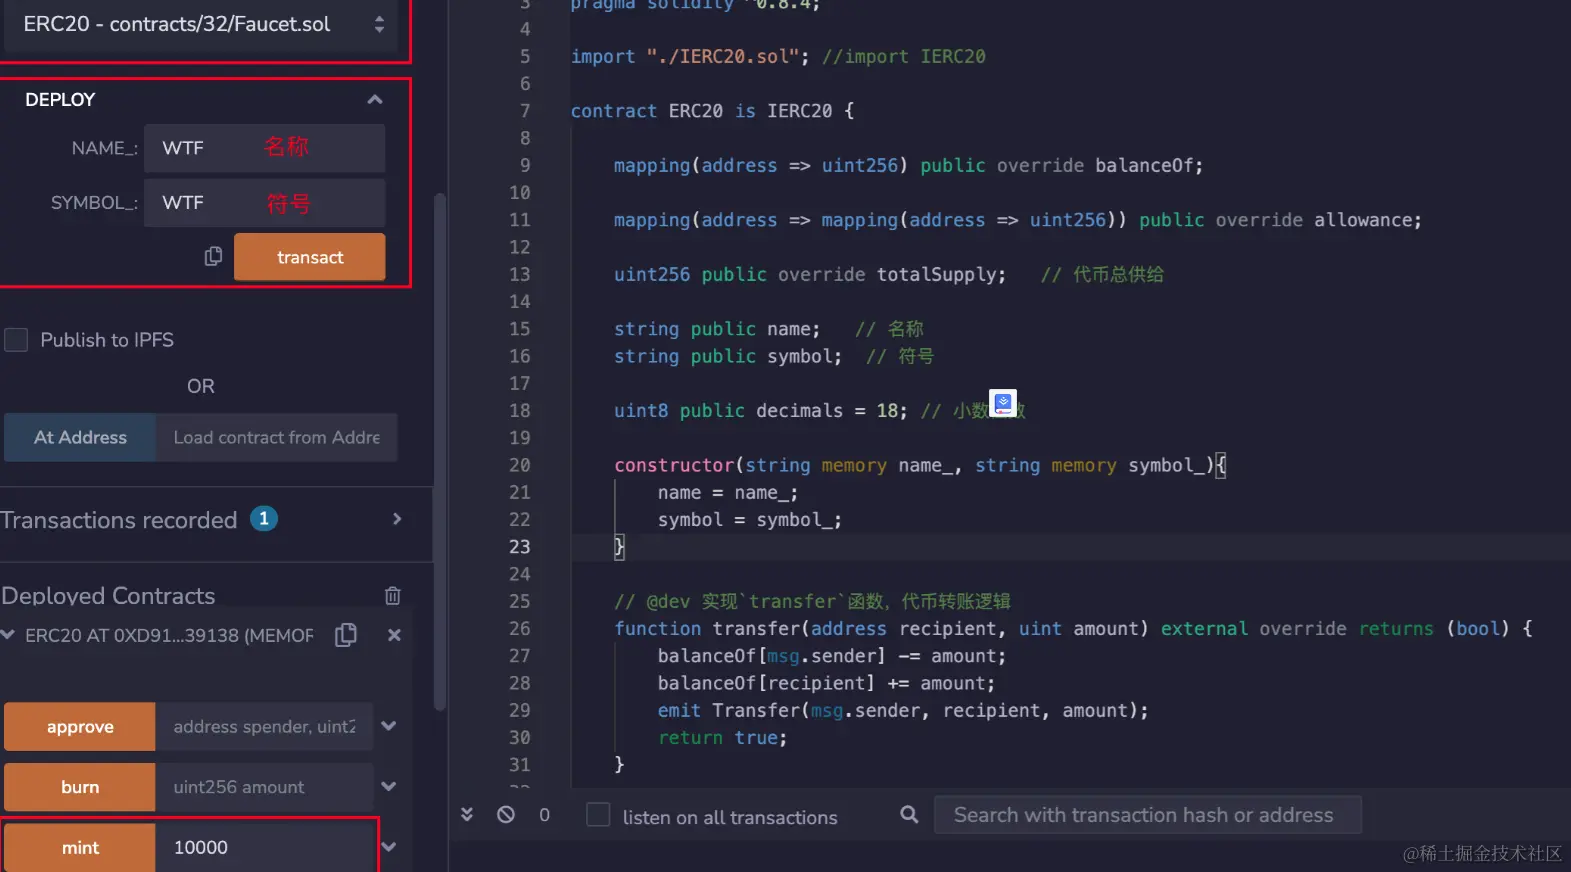Expand the Transactions recorded section

click(x=397, y=519)
